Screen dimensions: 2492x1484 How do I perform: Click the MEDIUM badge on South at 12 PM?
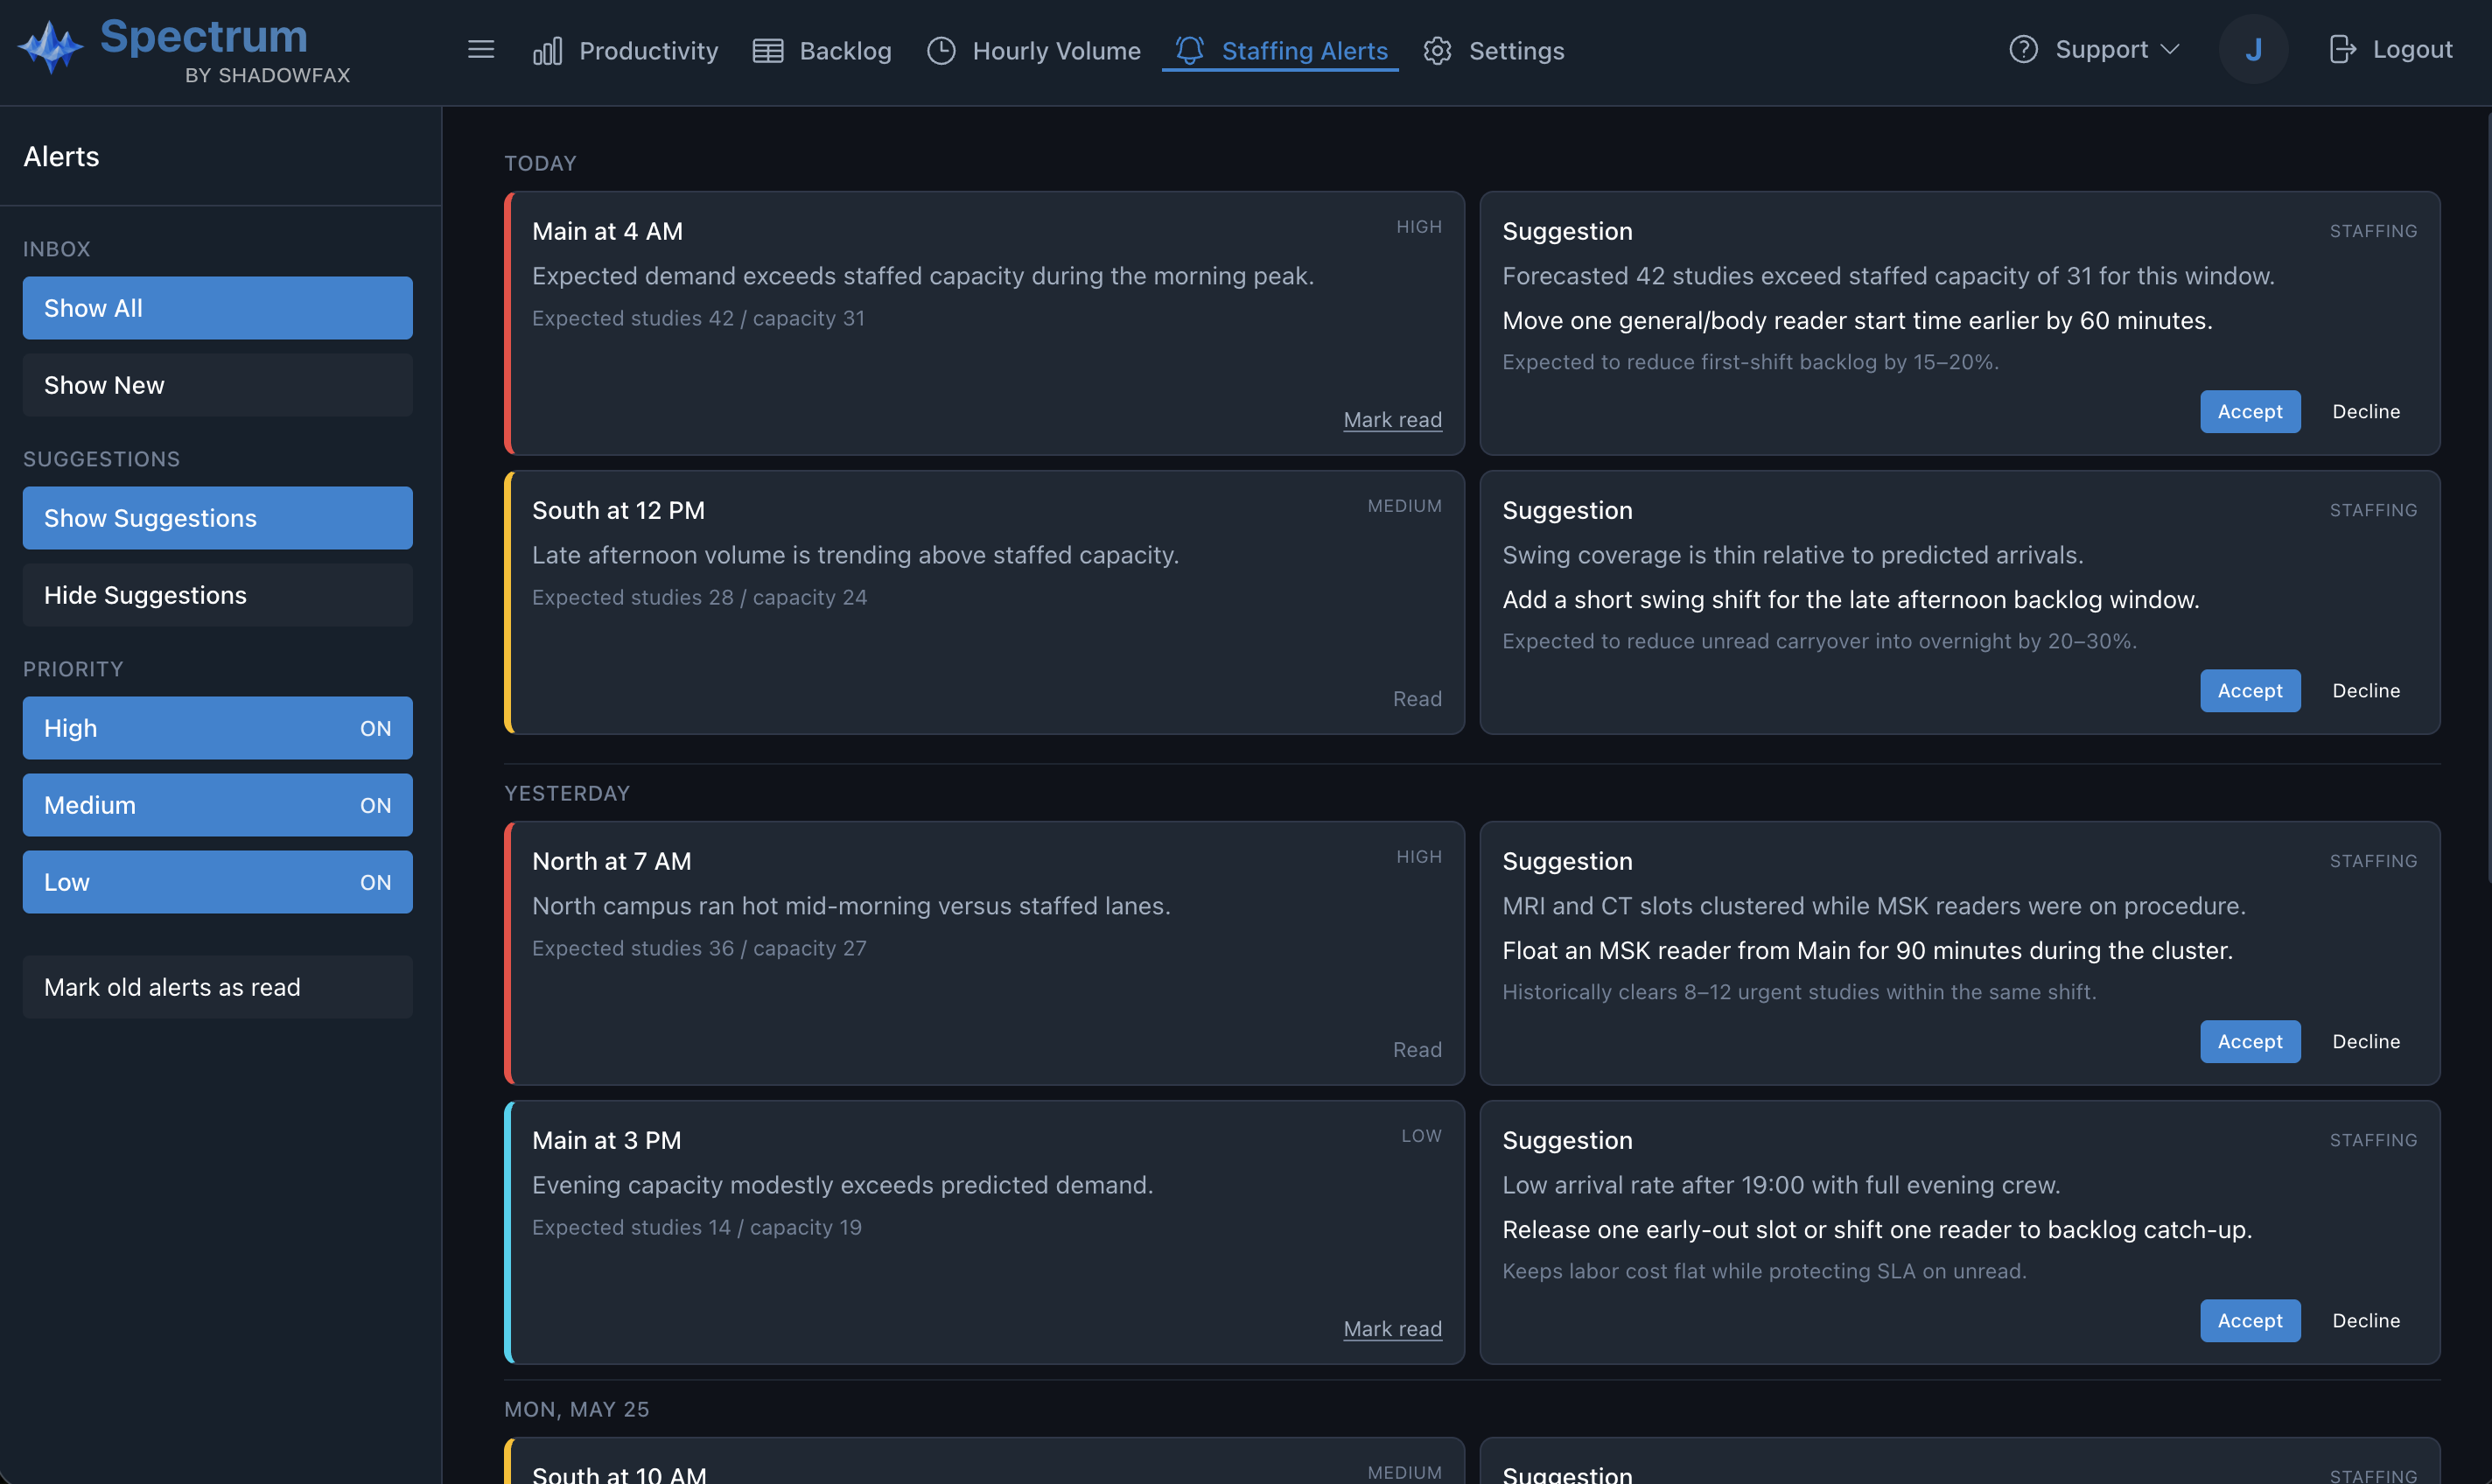click(1404, 506)
